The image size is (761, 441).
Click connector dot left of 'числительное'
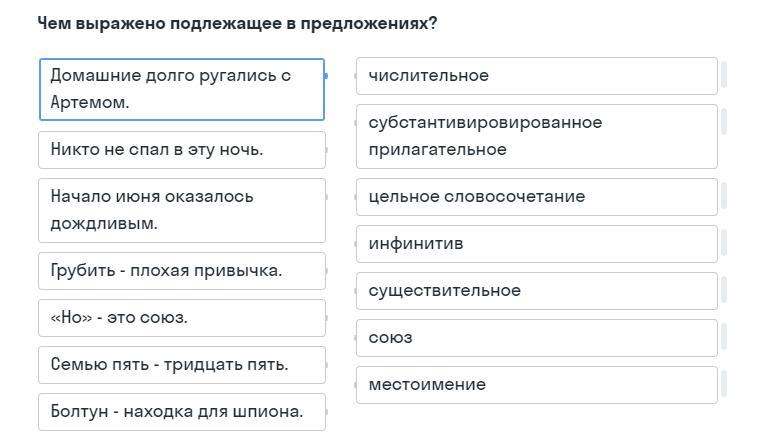tap(356, 76)
